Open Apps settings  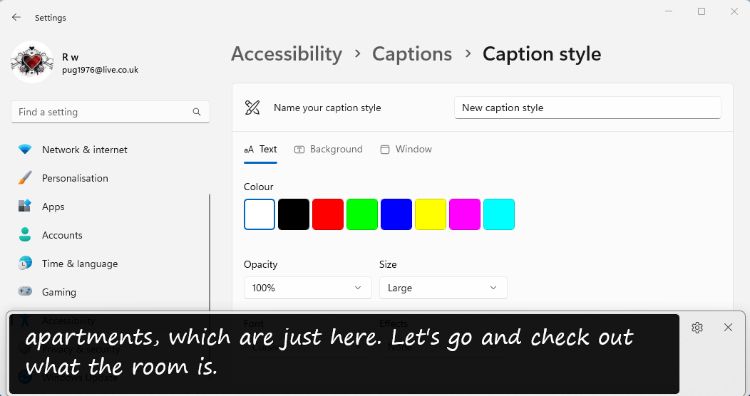point(110,207)
